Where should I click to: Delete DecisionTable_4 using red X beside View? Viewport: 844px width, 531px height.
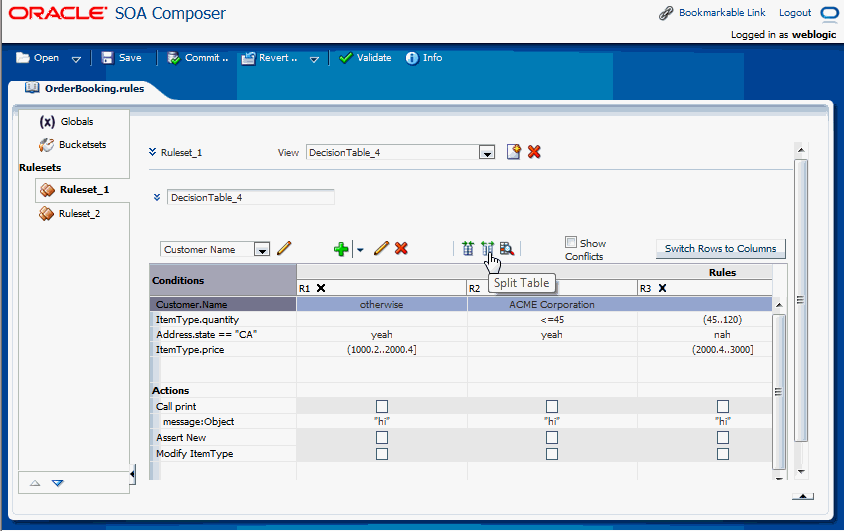[534, 152]
